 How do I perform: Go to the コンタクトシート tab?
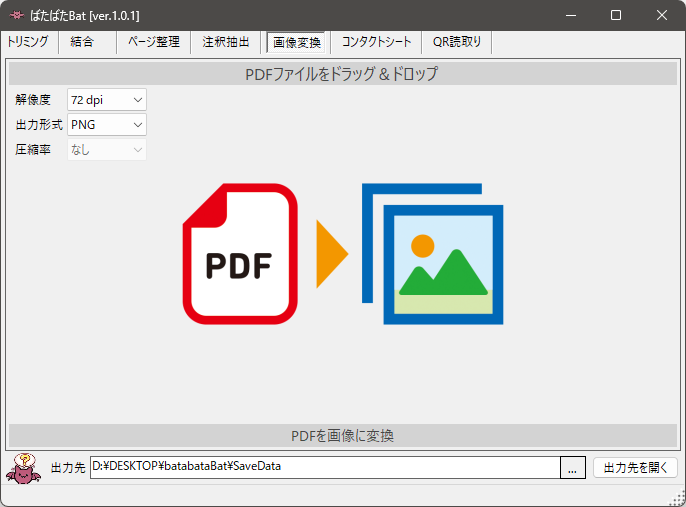pos(376,42)
